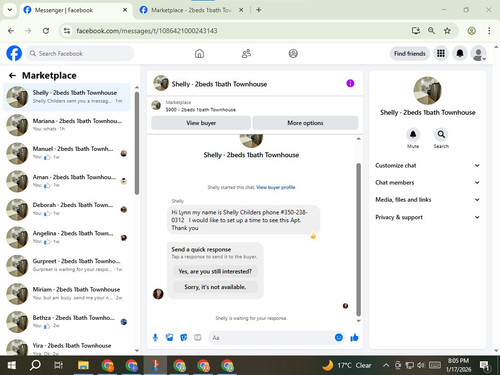Screen dimensions: 500x375
Task: Open the Menu grid icon
Action: [x=441, y=53]
